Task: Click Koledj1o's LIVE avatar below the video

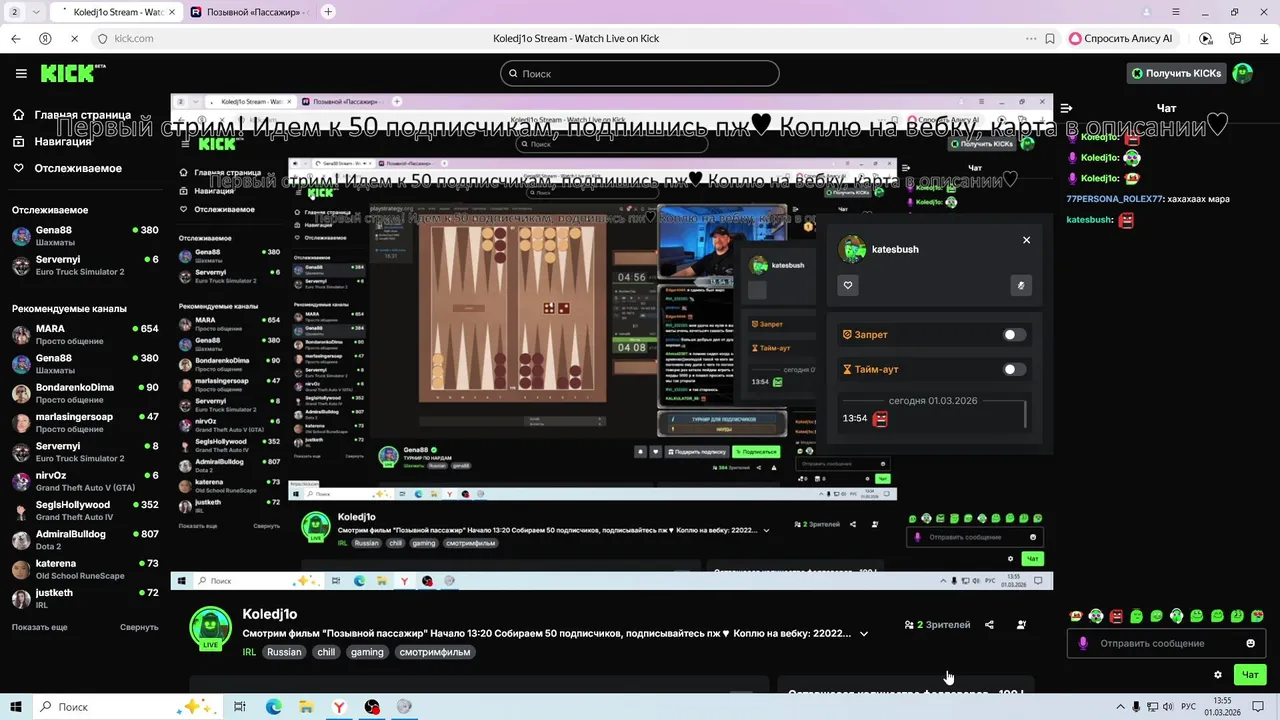Action: [211, 629]
